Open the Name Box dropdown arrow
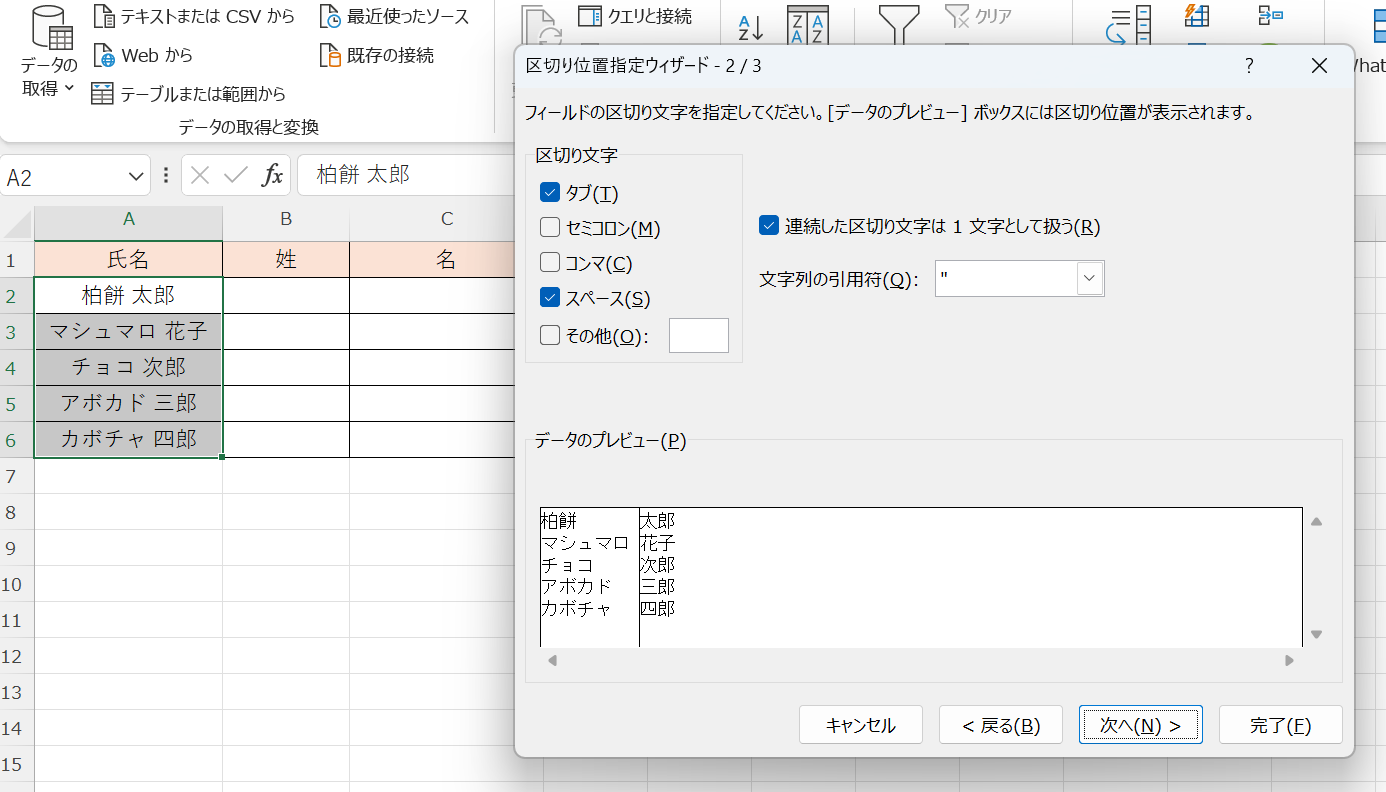Image resolution: width=1386 pixels, height=792 pixels. click(137, 177)
